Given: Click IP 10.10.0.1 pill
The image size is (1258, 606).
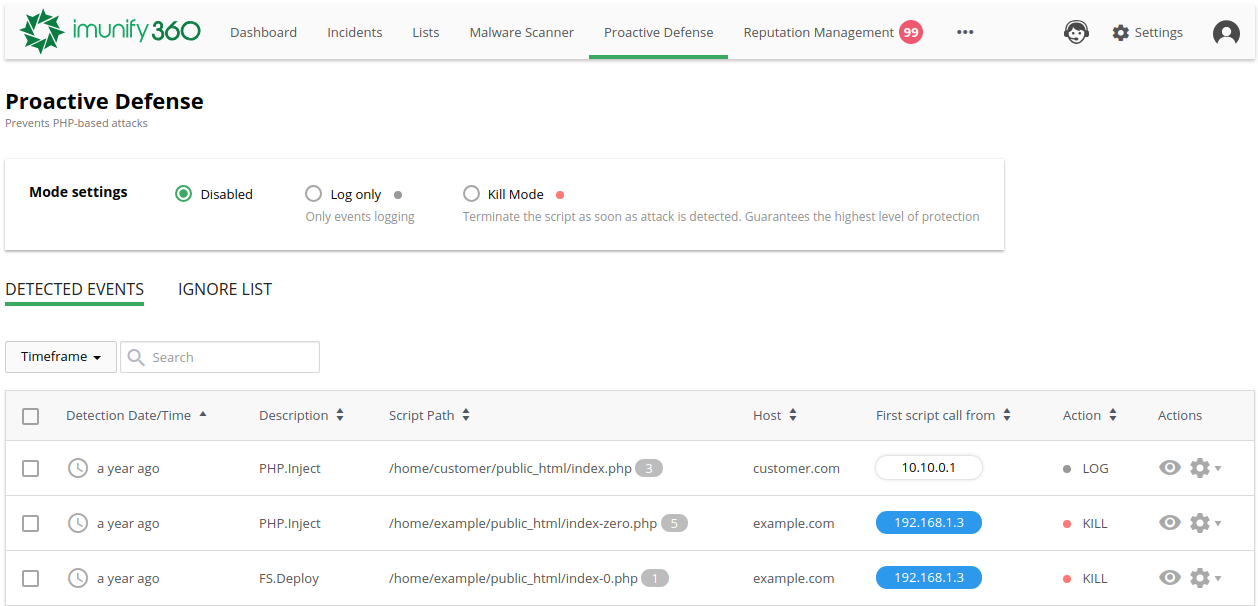Looking at the screenshot, I should (929, 468).
